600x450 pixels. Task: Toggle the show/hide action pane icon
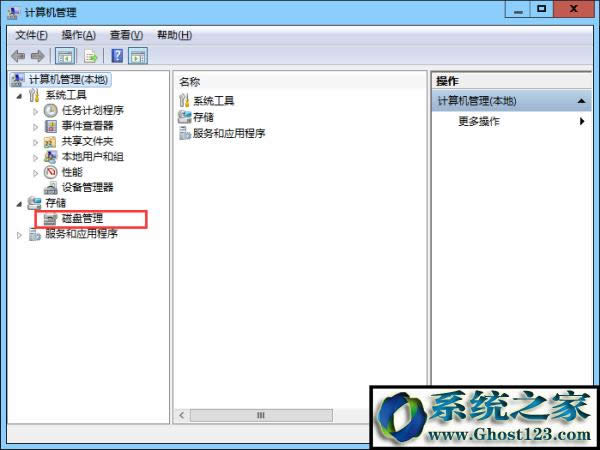click(x=138, y=56)
